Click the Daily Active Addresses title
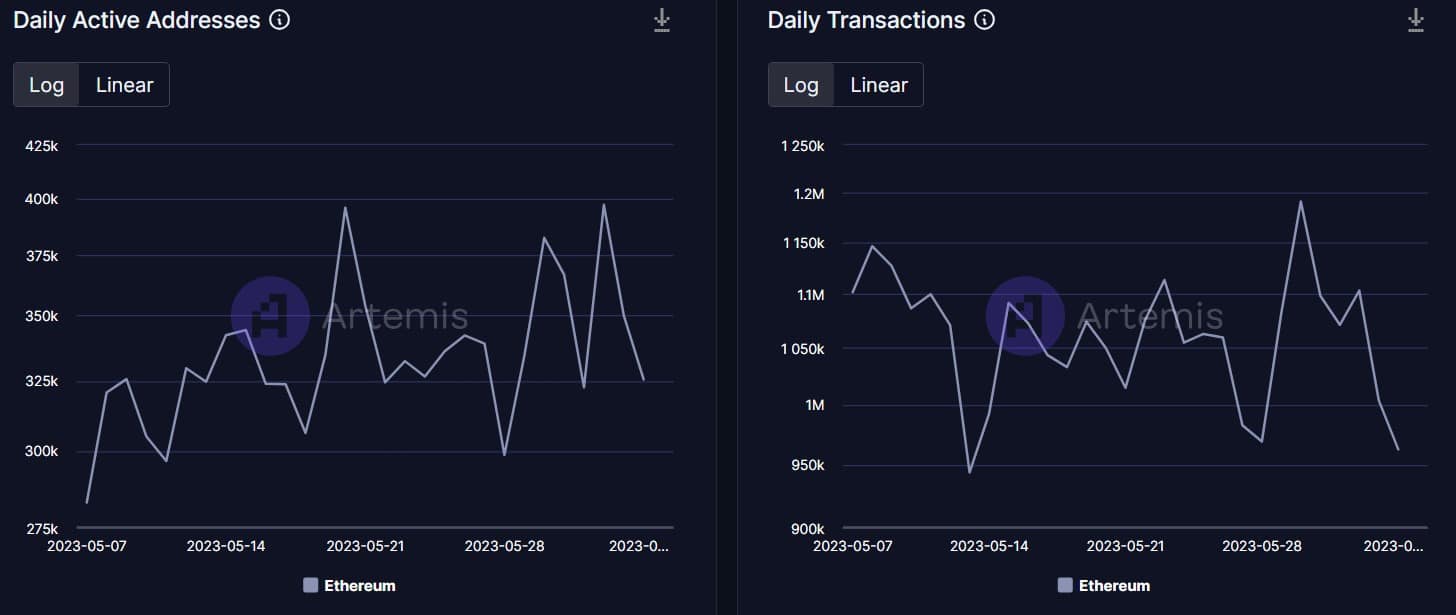The image size is (1456, 615). (x=137, y=20)
